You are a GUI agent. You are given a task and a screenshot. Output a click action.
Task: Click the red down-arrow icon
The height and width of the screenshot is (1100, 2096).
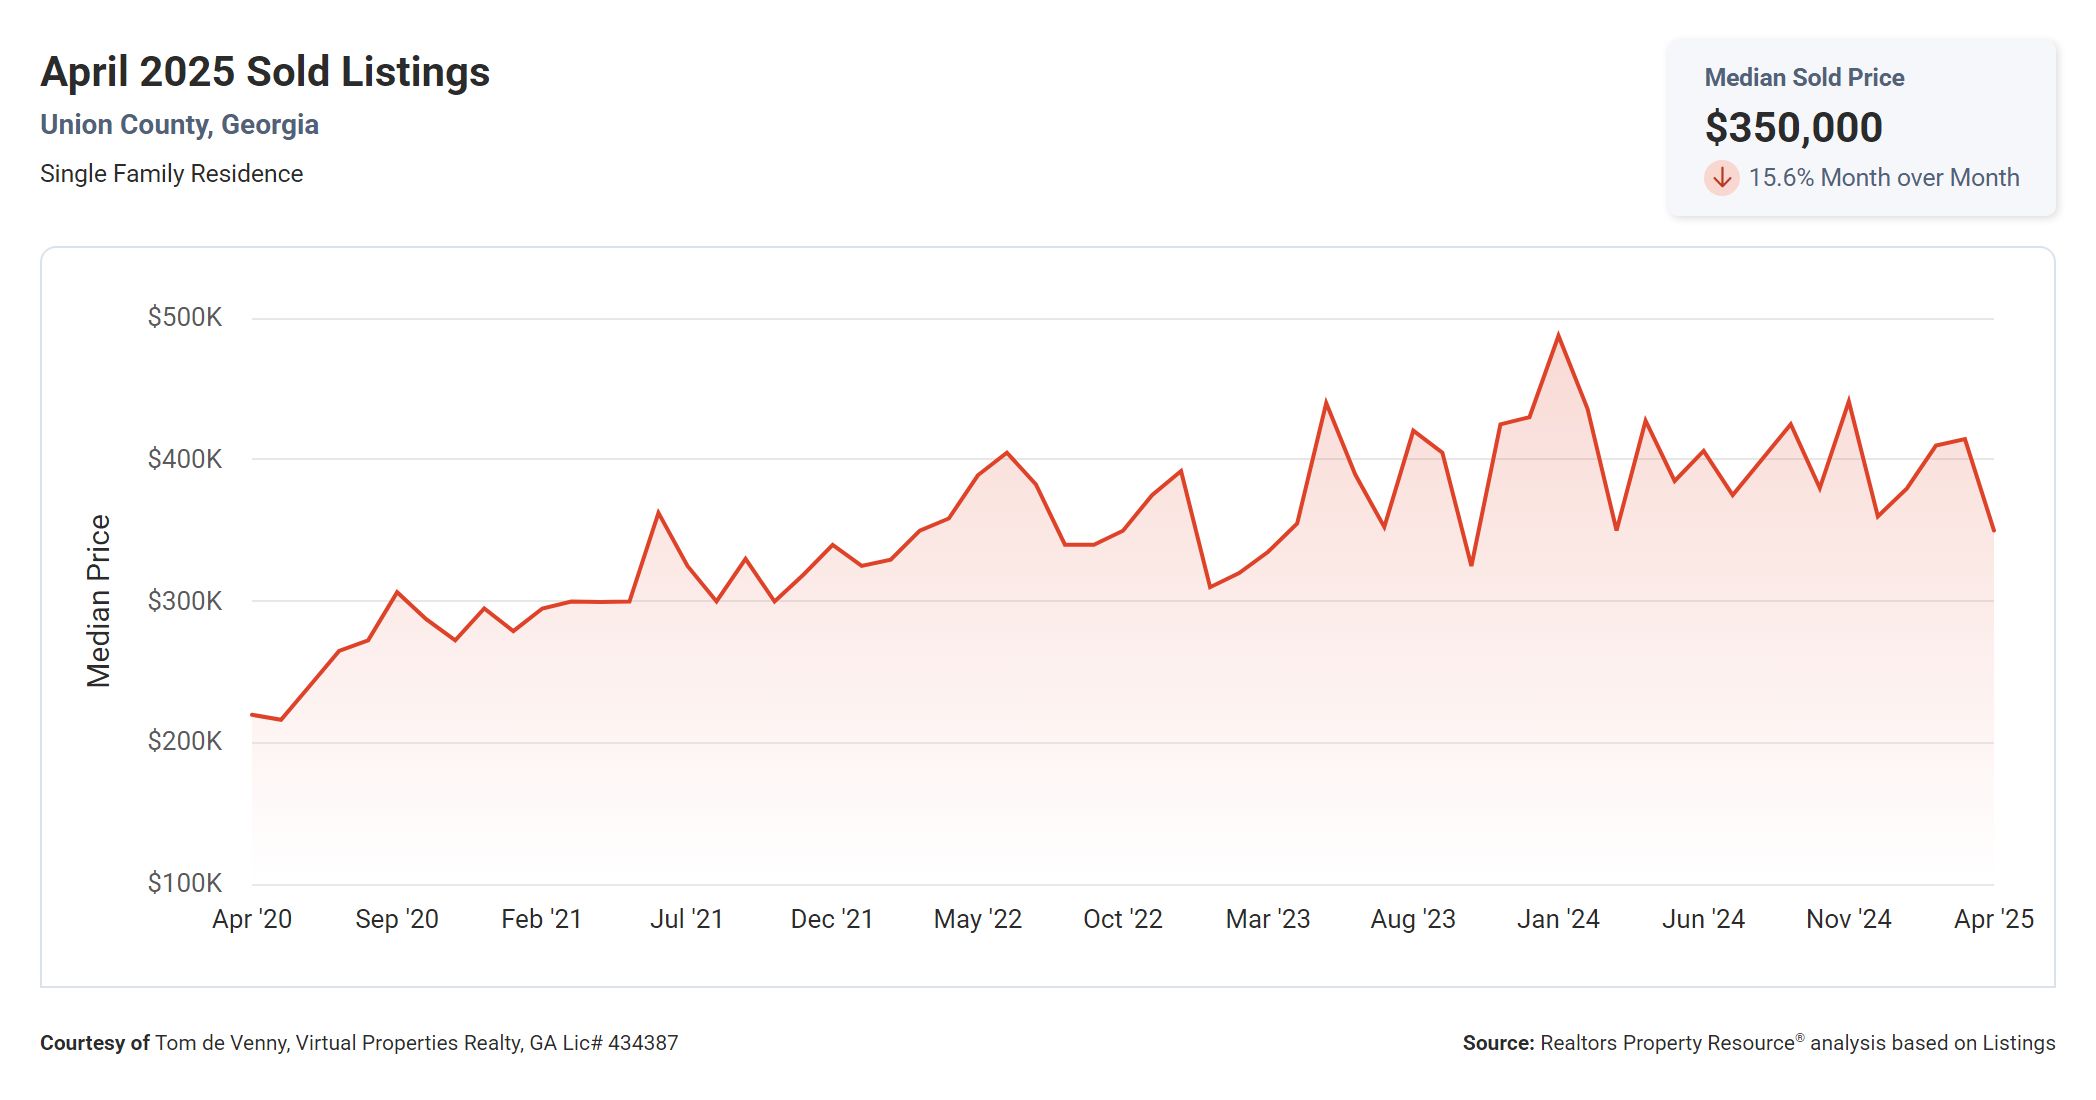(x=1721, y=178)
